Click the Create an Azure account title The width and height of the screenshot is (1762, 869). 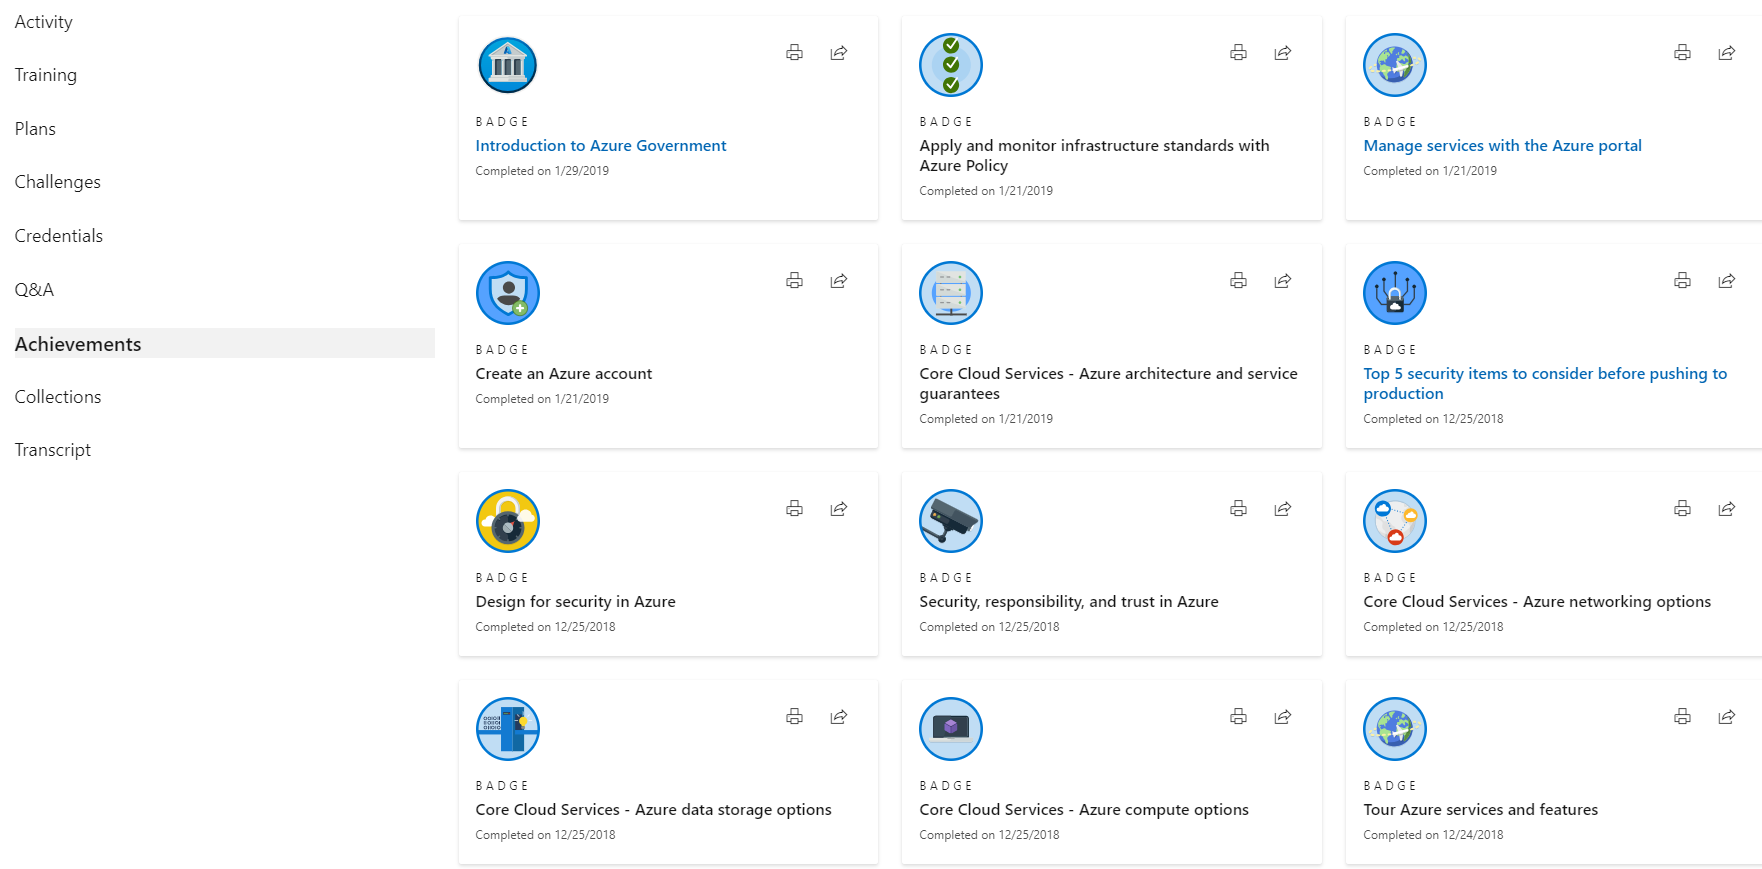click(x=564, y=374)
